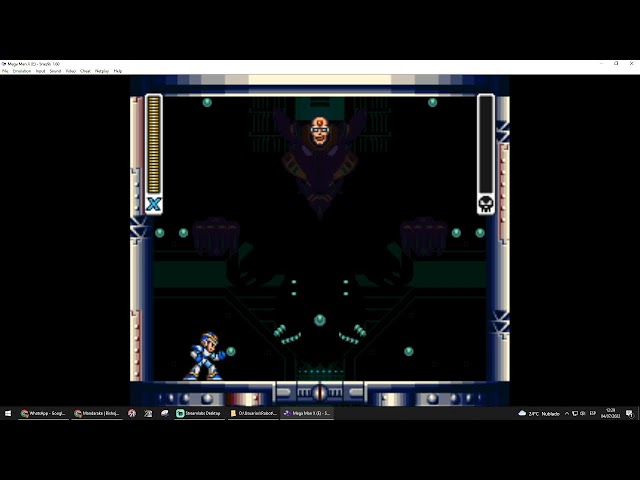Image resolution: width=640 pixels, height=480 pixels.
Task: Open the Video menu
Action: point(71,71)
